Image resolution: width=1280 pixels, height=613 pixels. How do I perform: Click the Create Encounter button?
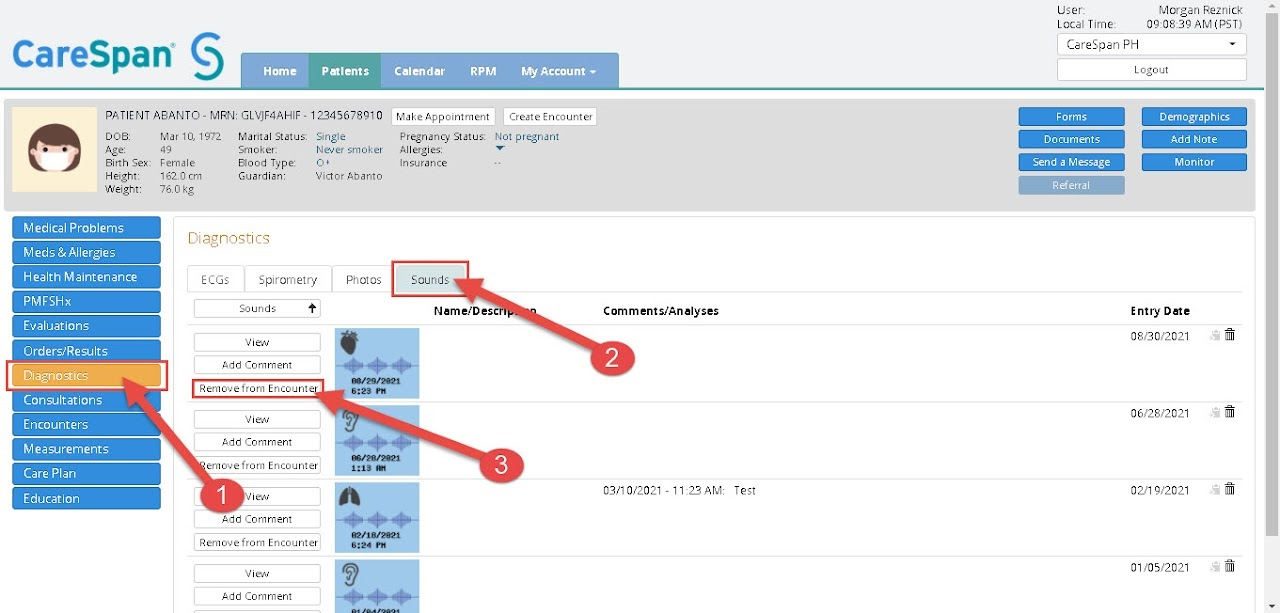550,117
